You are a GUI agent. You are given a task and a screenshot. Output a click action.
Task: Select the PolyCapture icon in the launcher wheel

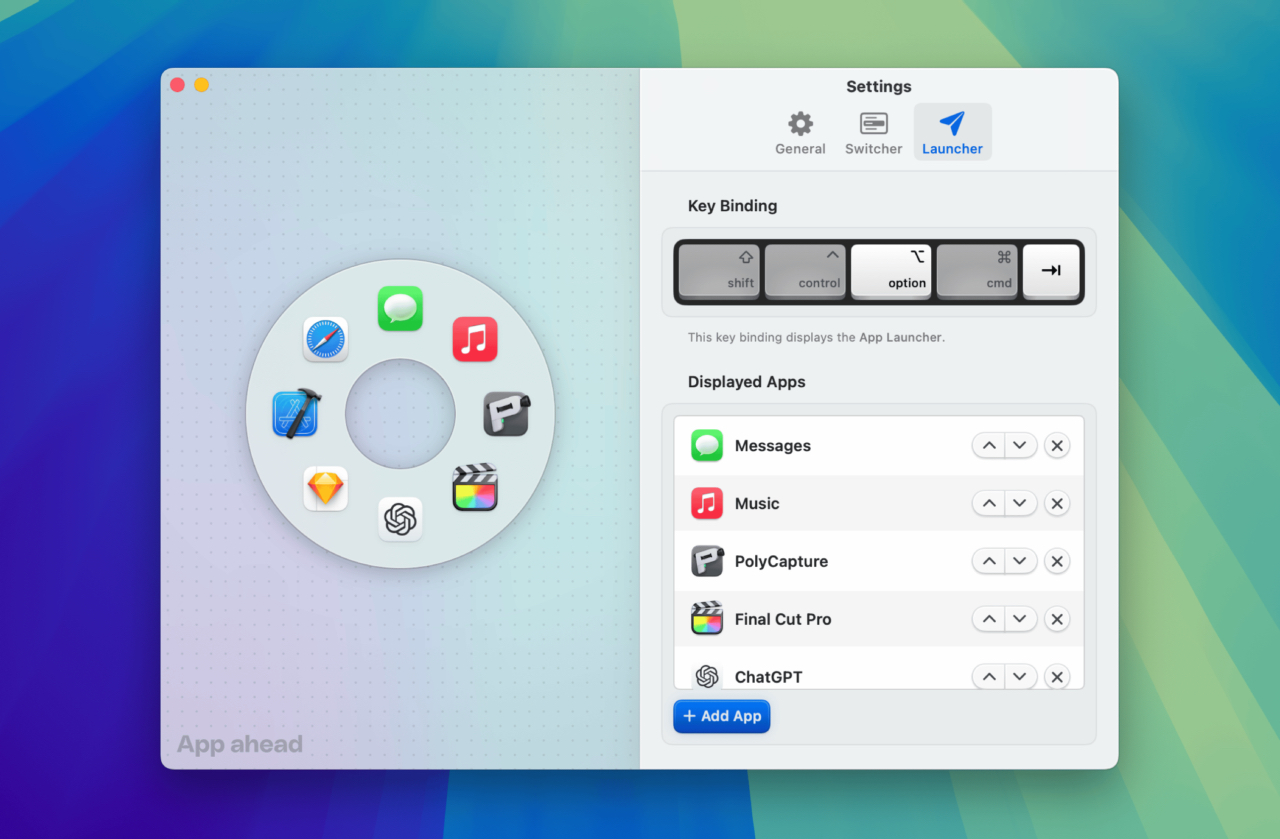pos(506,413)
